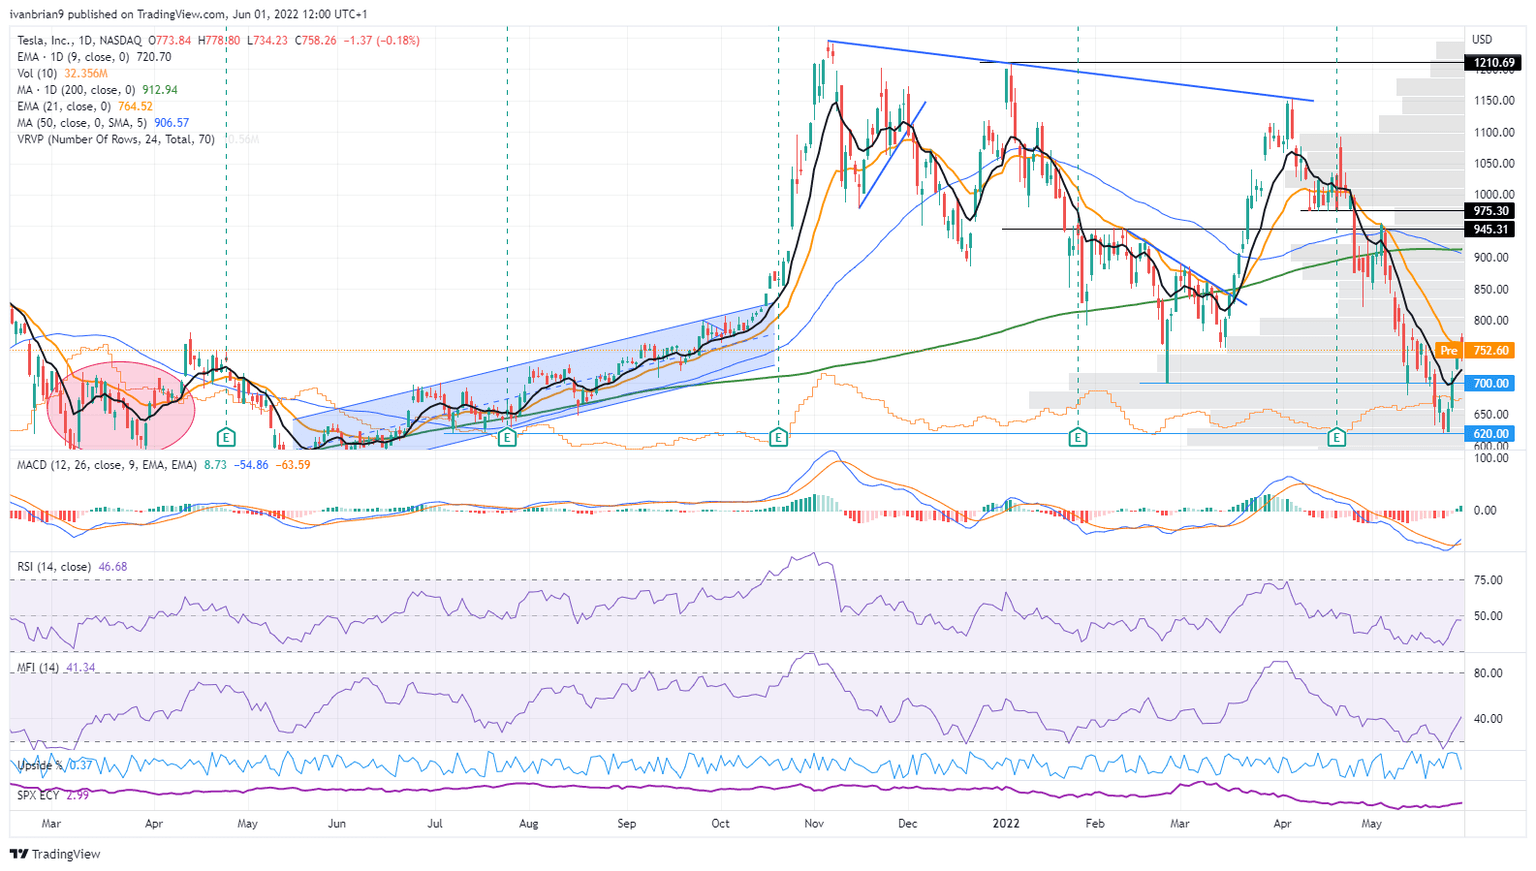Select the EMA 21 indicator legend
Screen dimensions: 1536x871
[x=85, y=106]
